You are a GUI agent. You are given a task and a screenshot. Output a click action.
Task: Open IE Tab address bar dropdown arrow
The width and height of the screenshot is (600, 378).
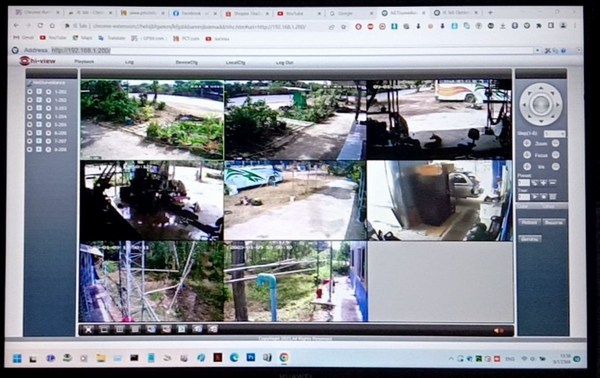point(538,51)
